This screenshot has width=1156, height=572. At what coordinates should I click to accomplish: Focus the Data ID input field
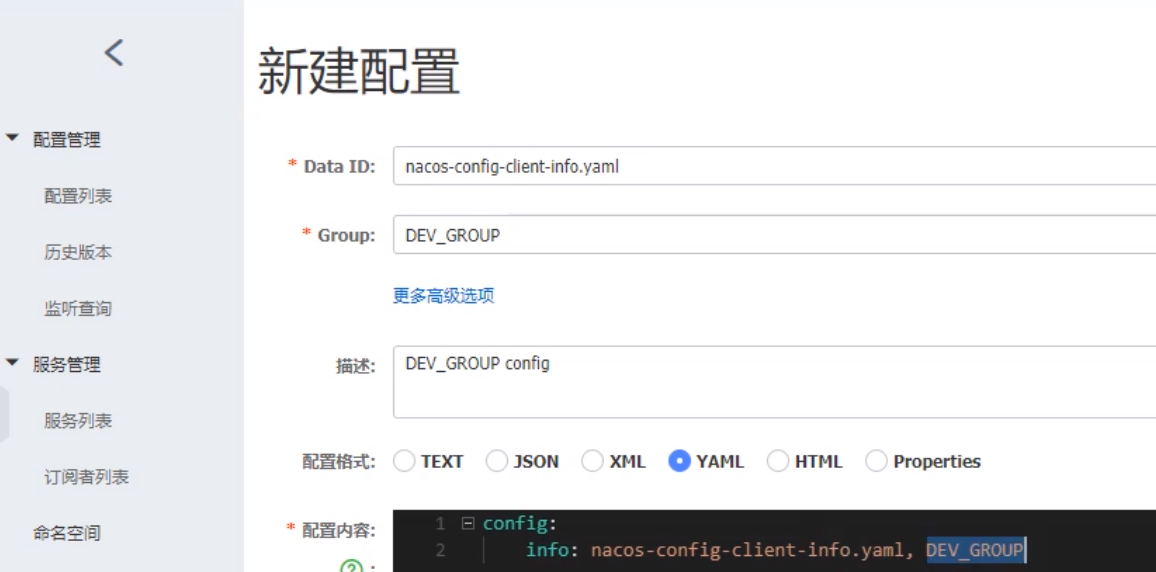coord(774,166)
